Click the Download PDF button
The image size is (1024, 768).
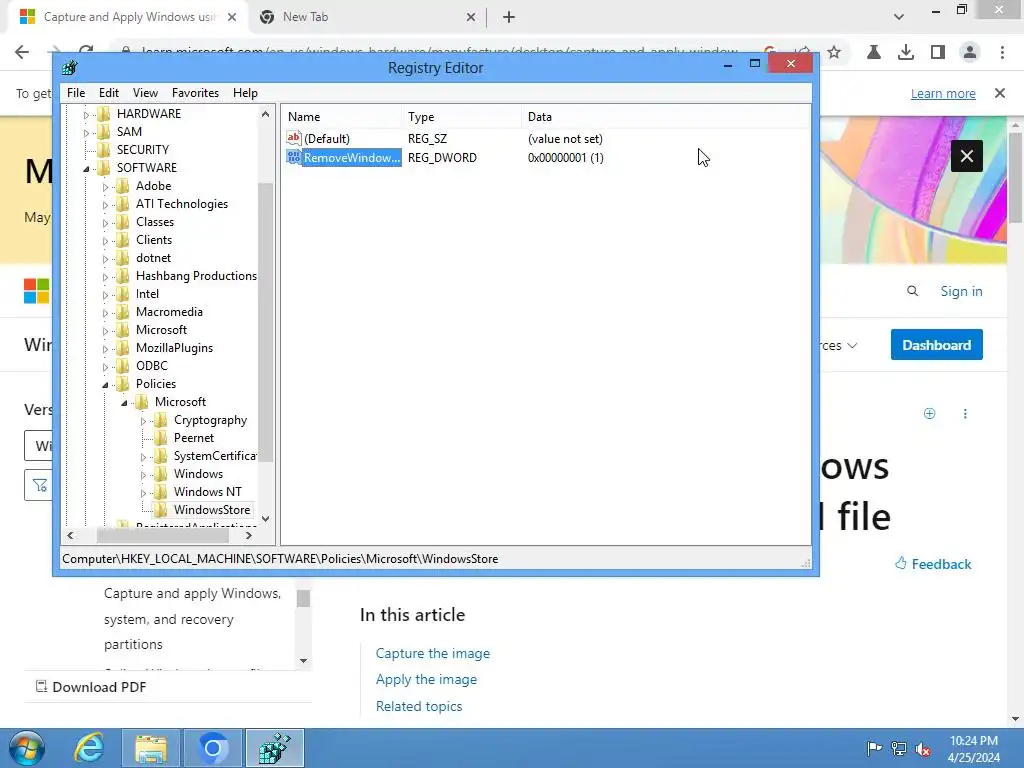tap(91, 687)
